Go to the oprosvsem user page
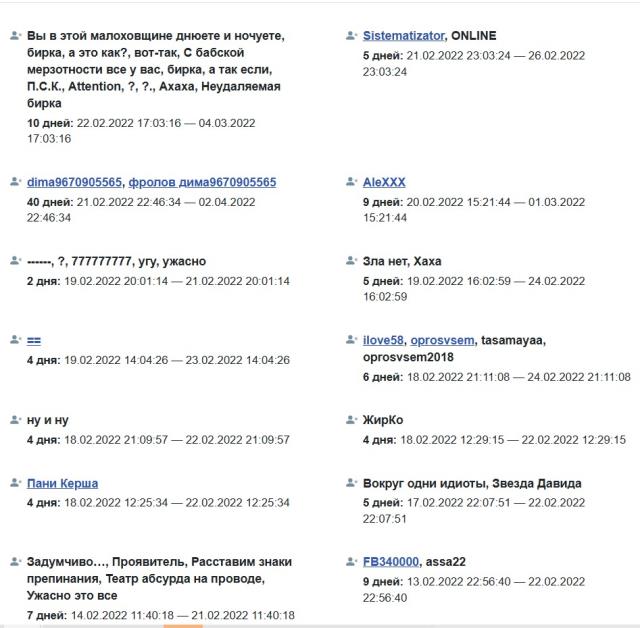 [442, 341]
